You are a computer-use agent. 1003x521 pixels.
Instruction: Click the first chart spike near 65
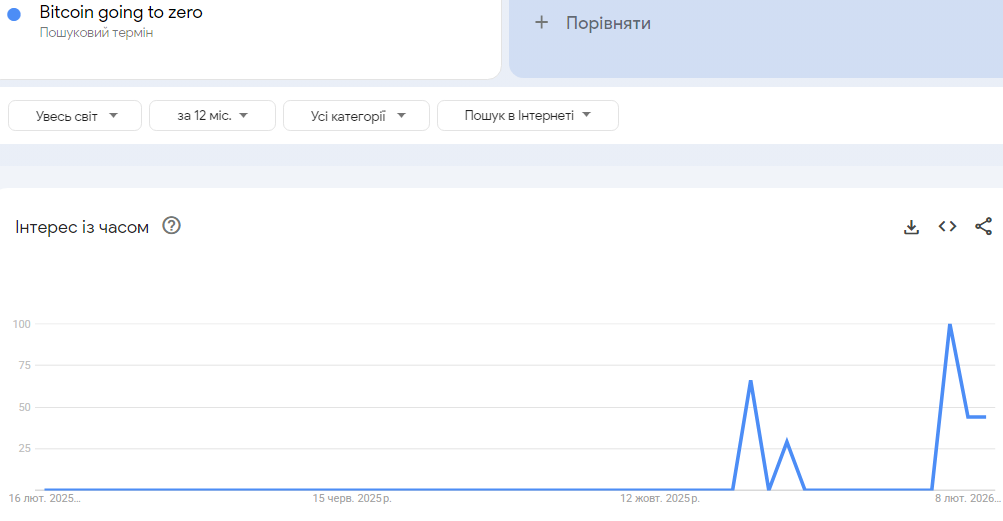click(750, 381)
